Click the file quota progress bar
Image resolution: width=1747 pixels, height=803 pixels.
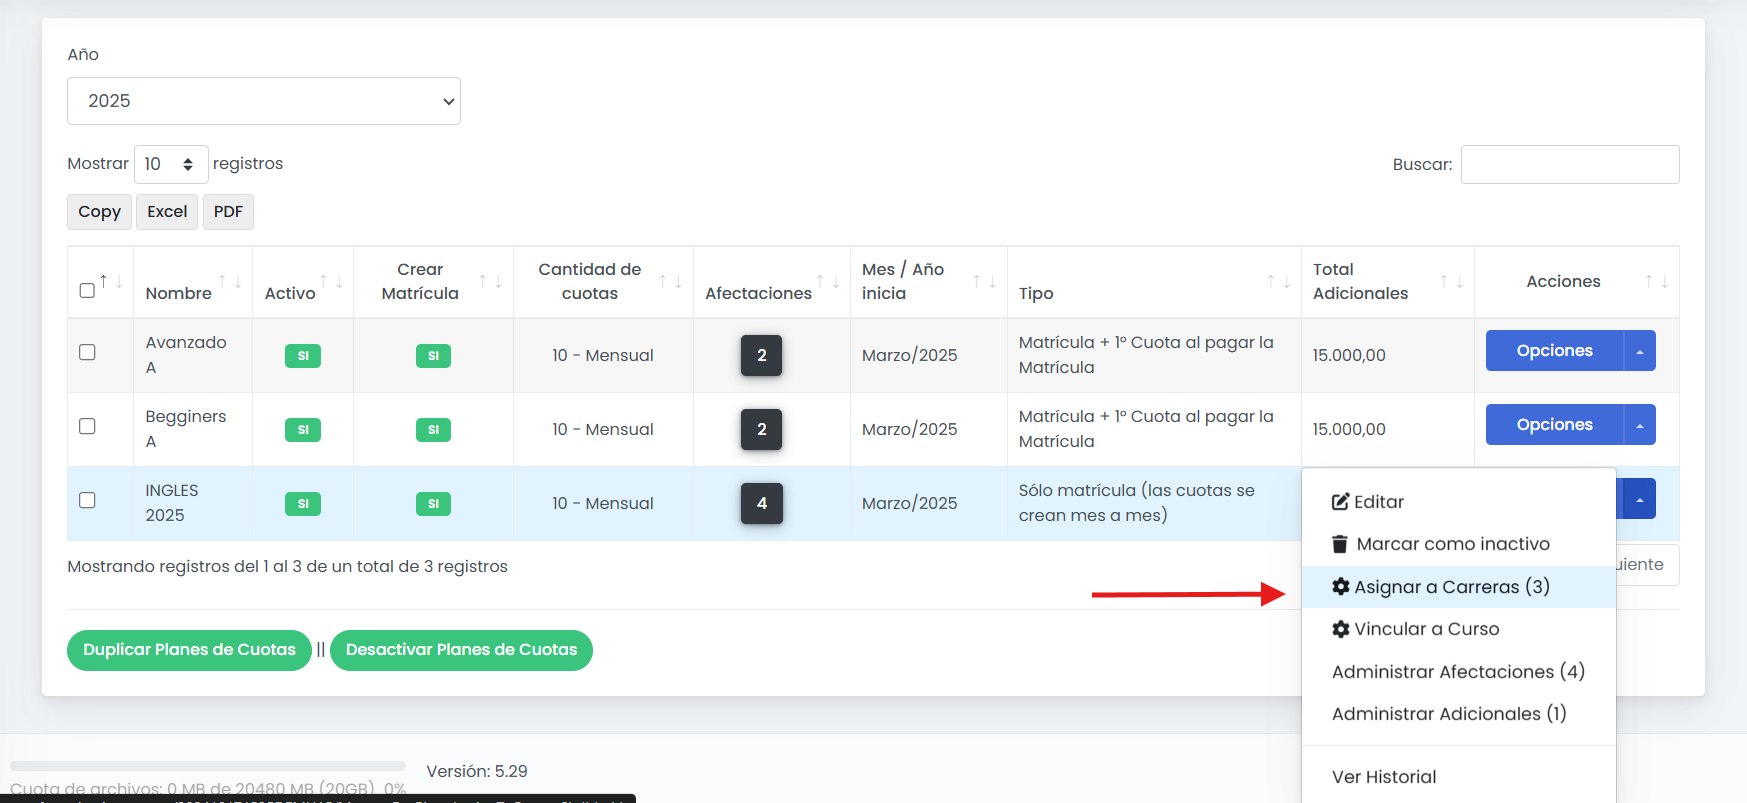click(208, 766)
